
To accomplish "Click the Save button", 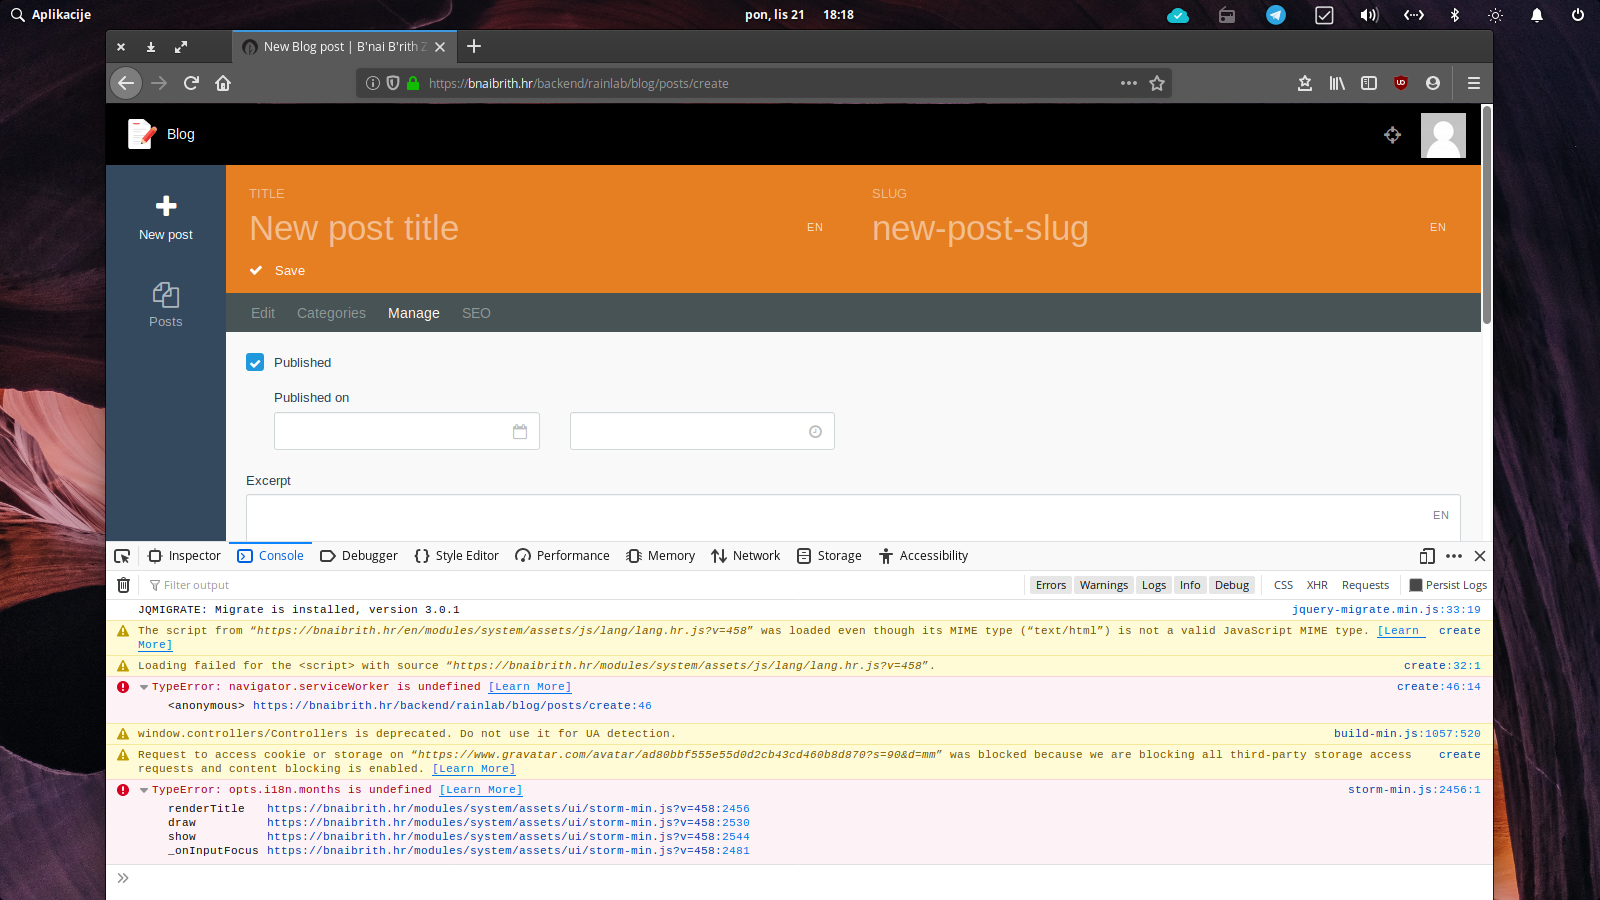I will point(278,270).
